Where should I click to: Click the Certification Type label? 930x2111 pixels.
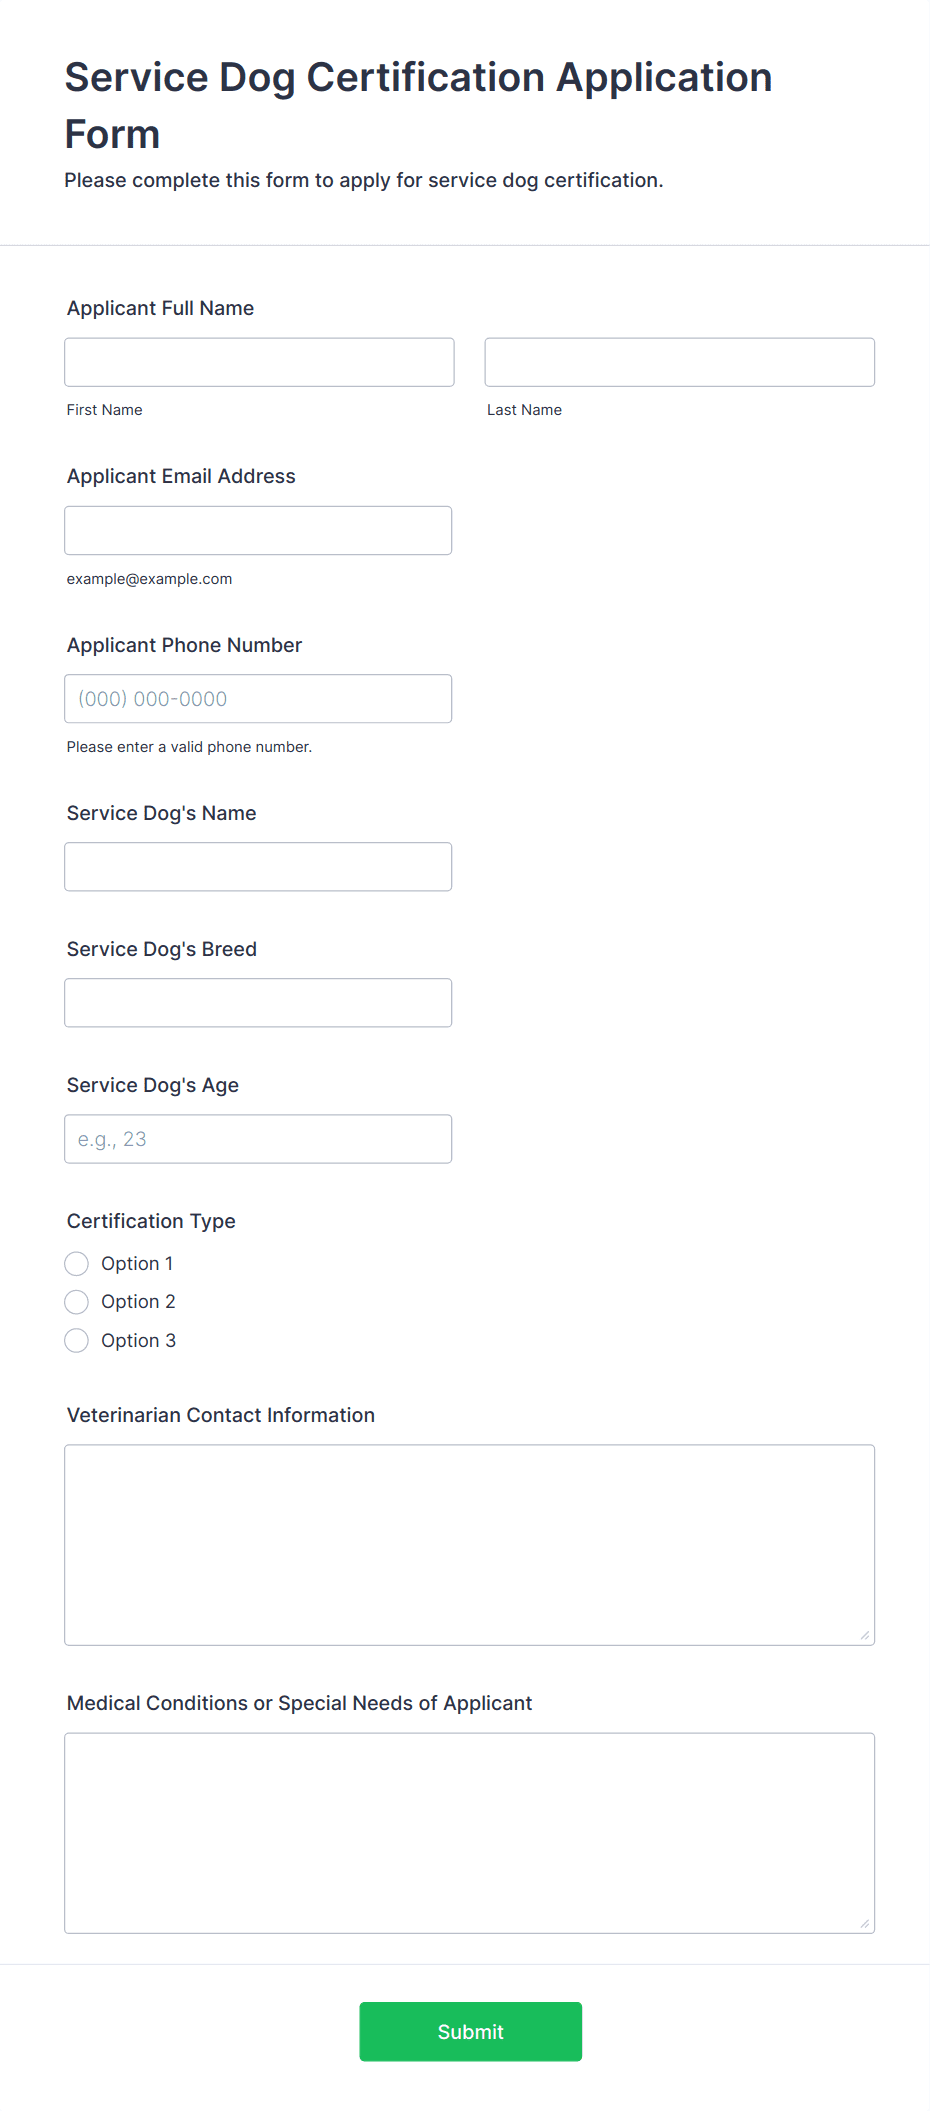click(x=151, y=1221)
